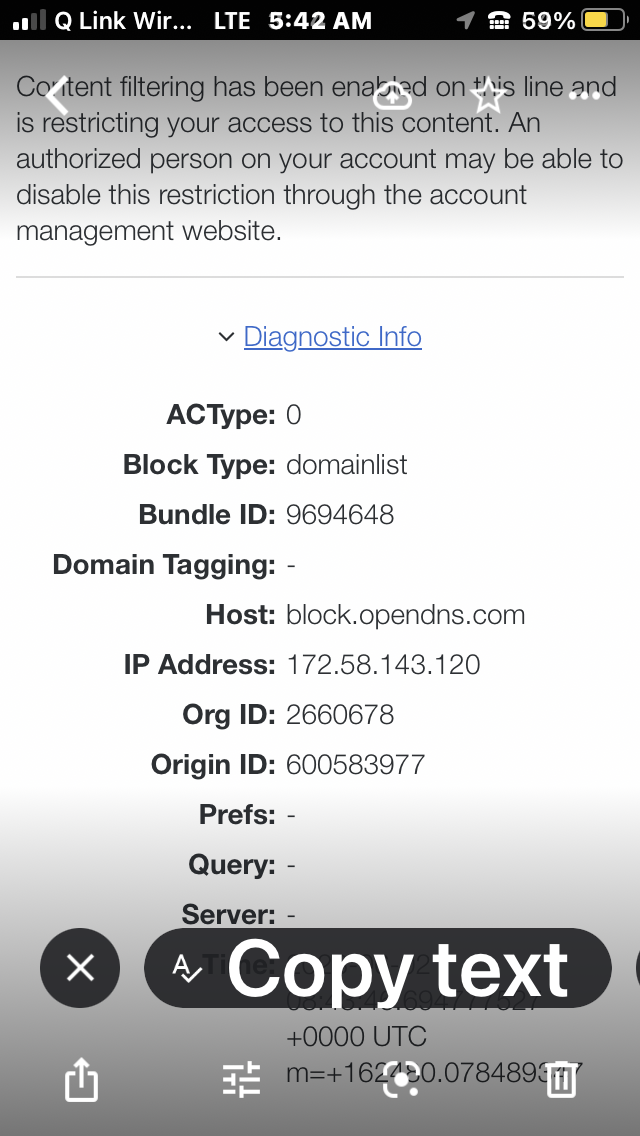Tap the Bundle ID 9694648 value
The height and width of the screenshot is (1136, 640).
(x=340, y=514)
